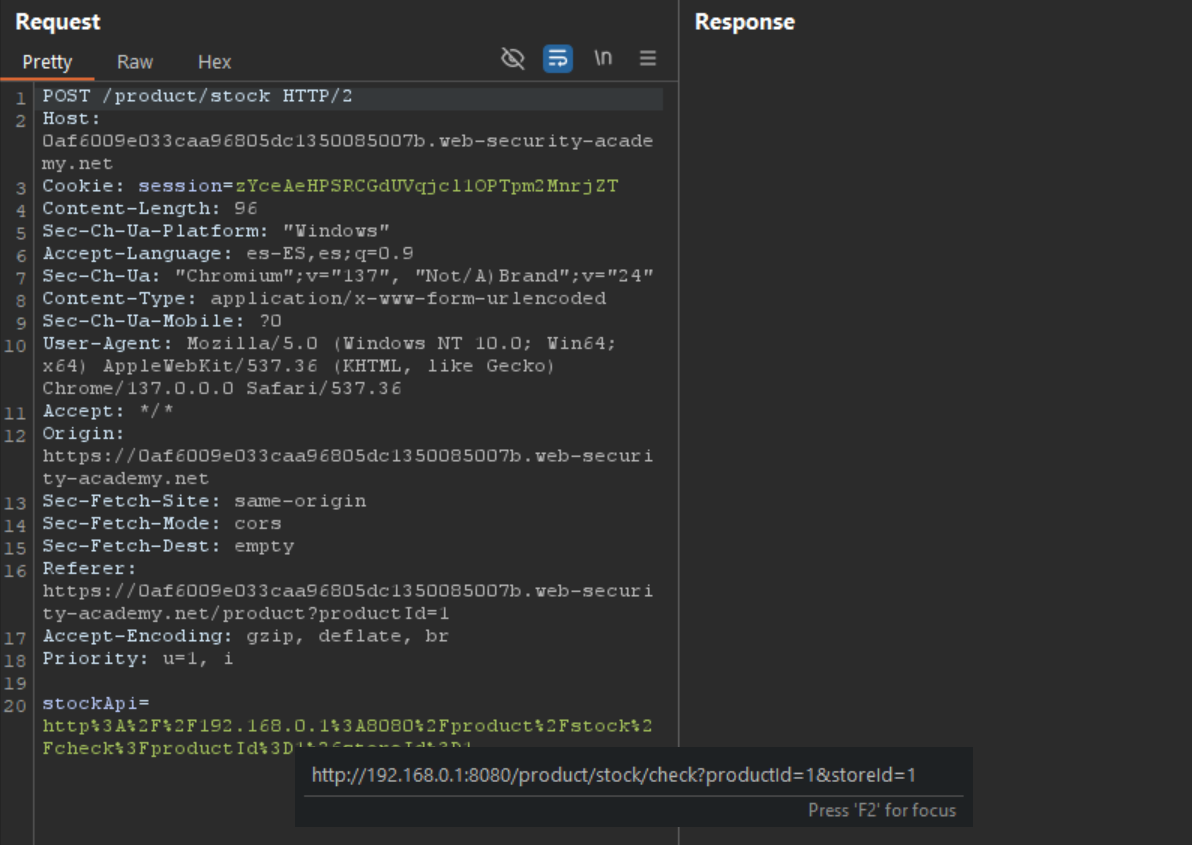Click the Content-Type header line

(x=323, y=298)
